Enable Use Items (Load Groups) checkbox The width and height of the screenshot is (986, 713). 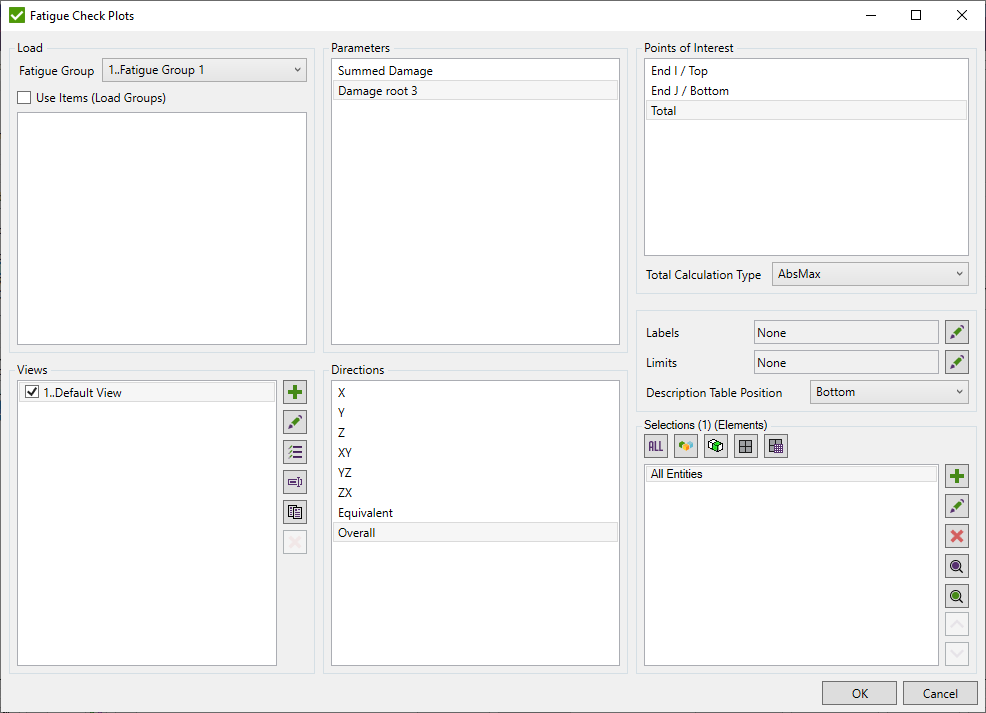point(25,98)
